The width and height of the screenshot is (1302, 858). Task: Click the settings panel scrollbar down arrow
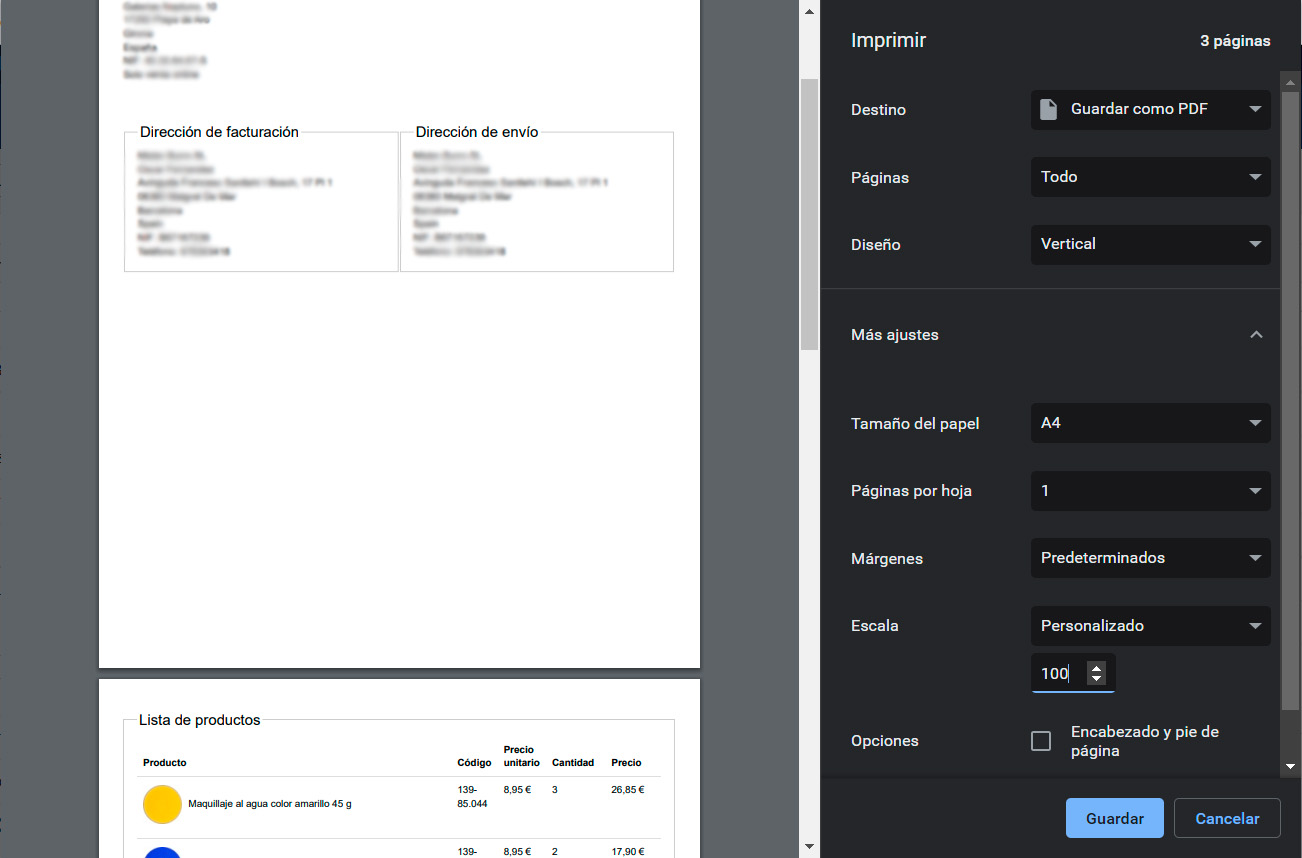(x=1290, y=766)
